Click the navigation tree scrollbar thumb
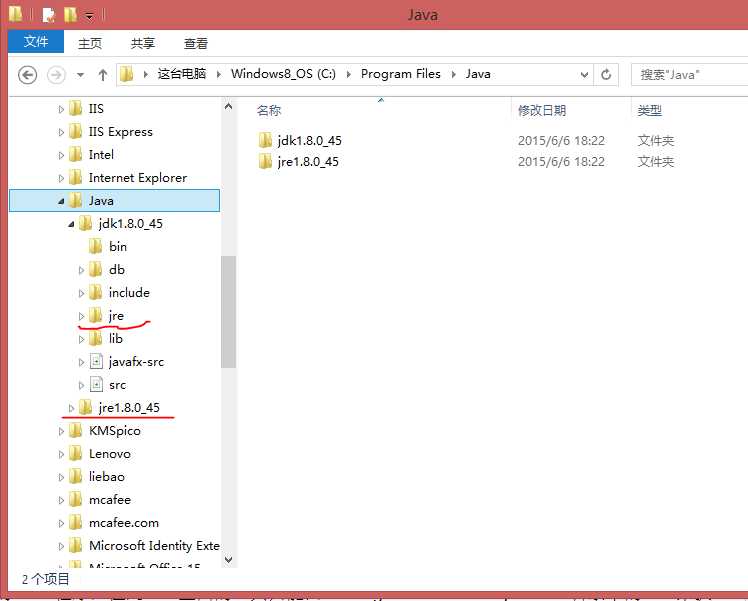Screen dimensions: 748x601 (x=229, y=312)
